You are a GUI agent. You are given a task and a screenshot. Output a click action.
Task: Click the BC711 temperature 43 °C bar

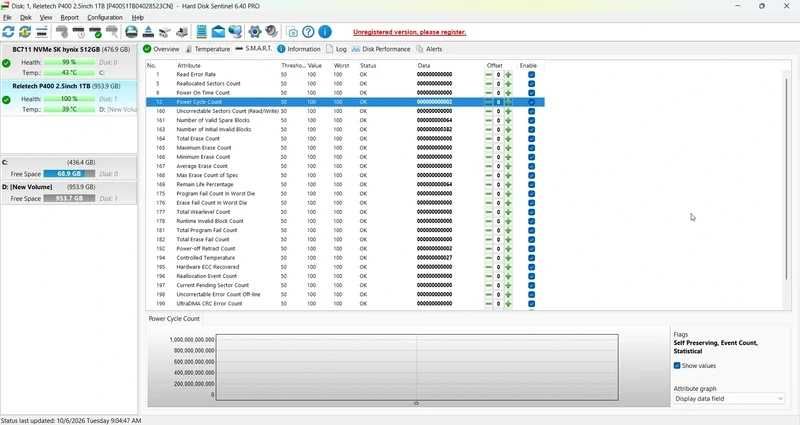[x=69, y=73]
